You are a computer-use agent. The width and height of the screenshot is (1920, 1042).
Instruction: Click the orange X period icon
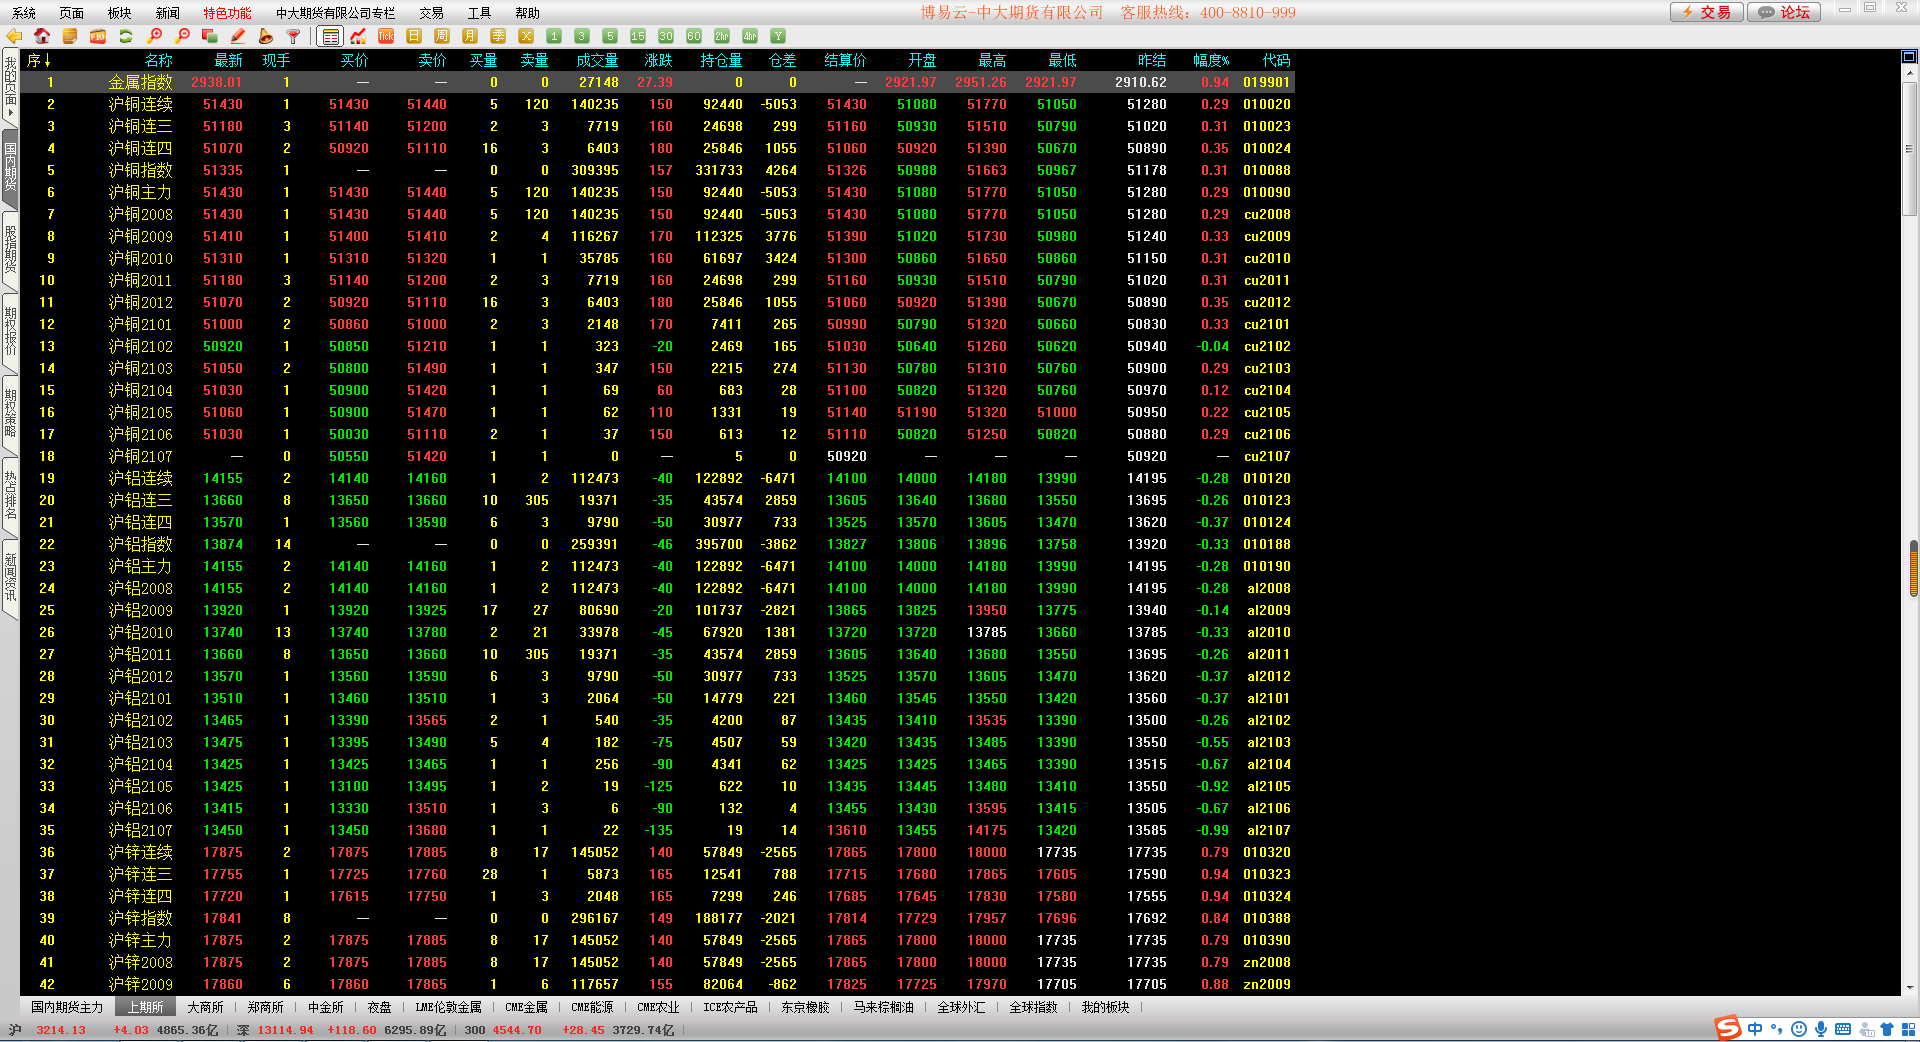coord(526,36)
